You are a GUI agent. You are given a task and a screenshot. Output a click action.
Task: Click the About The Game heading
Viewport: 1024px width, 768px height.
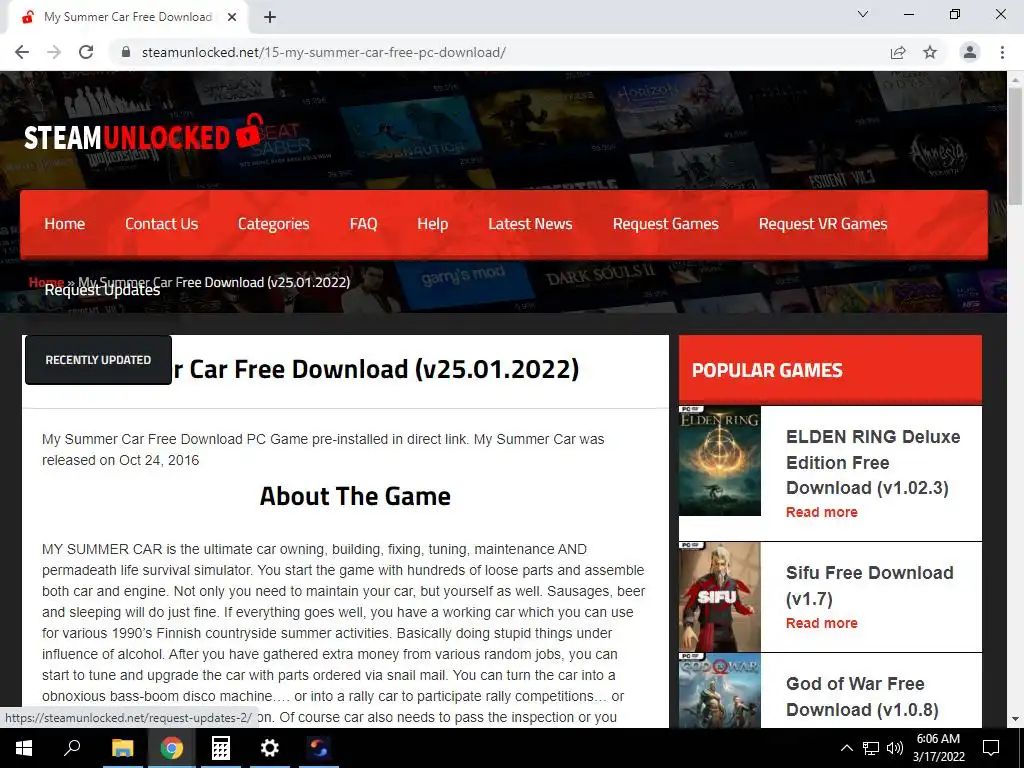(355, 496)
